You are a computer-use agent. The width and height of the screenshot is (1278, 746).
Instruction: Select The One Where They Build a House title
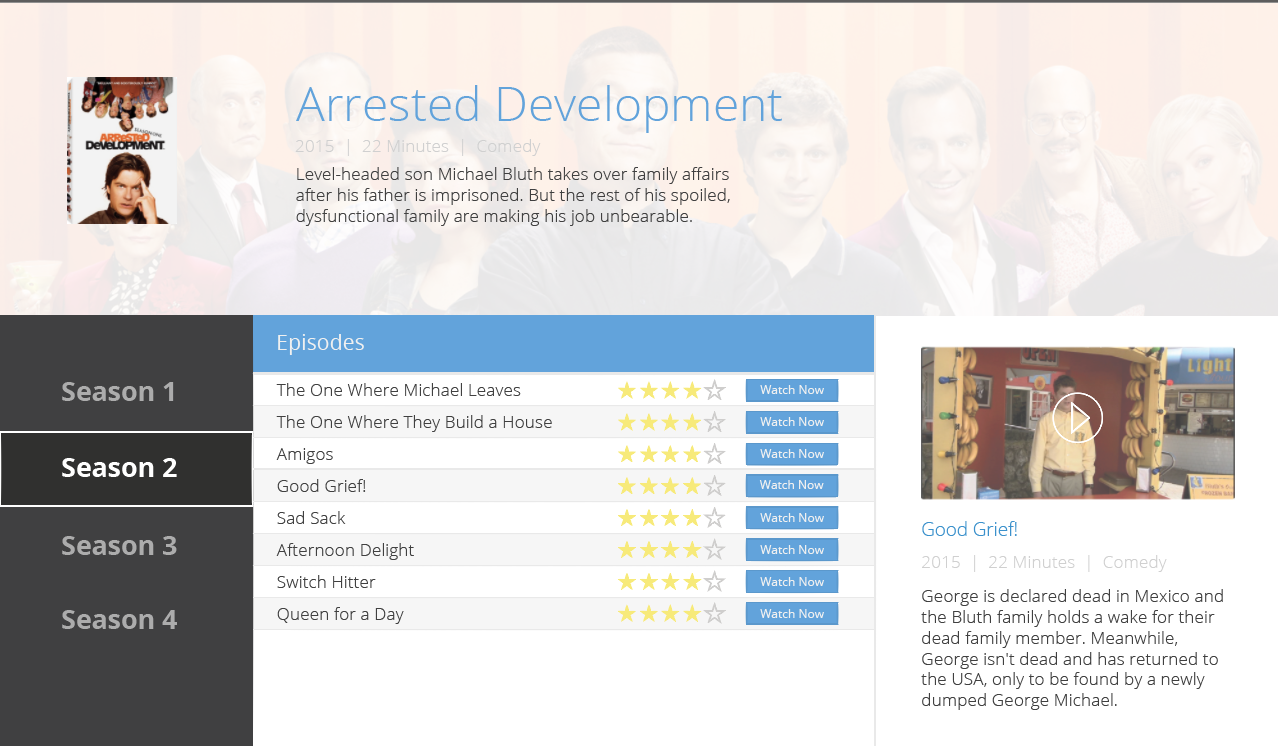coord(414,422)
